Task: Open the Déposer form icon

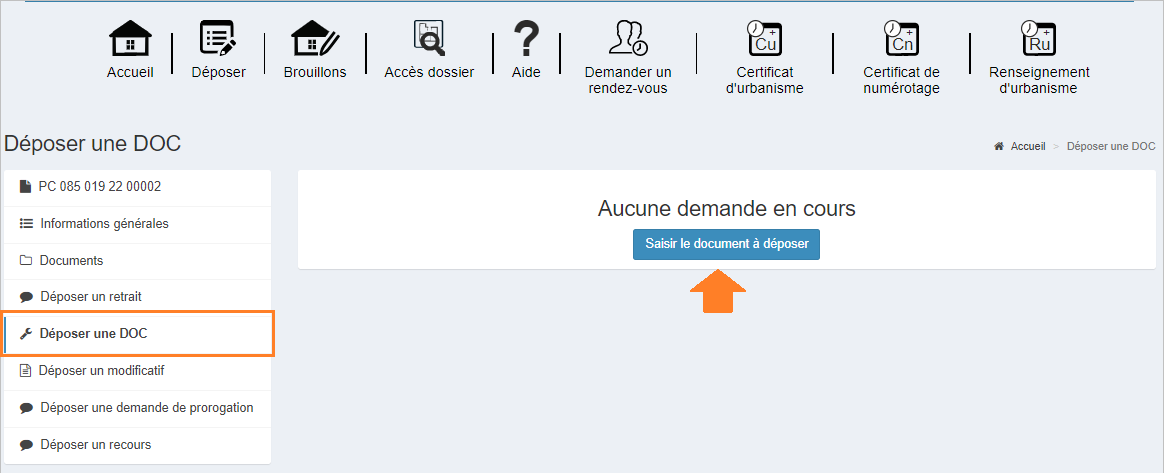Action: (218, 39)
